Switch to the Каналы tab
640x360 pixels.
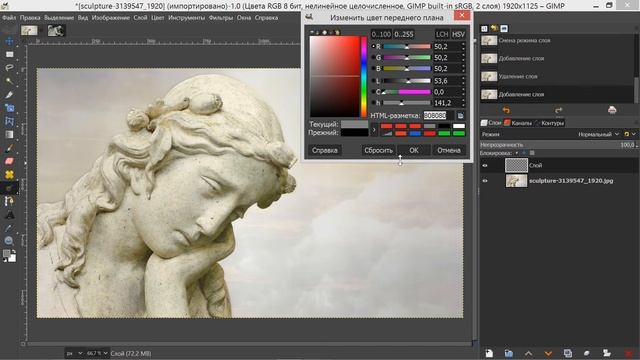click(518, 123)
